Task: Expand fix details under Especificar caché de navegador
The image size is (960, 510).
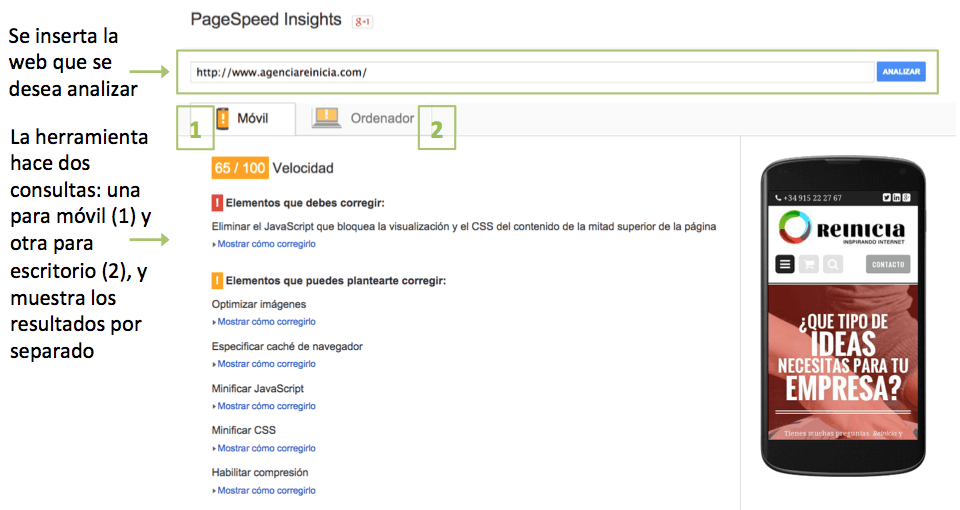Action: click(266, 364)
